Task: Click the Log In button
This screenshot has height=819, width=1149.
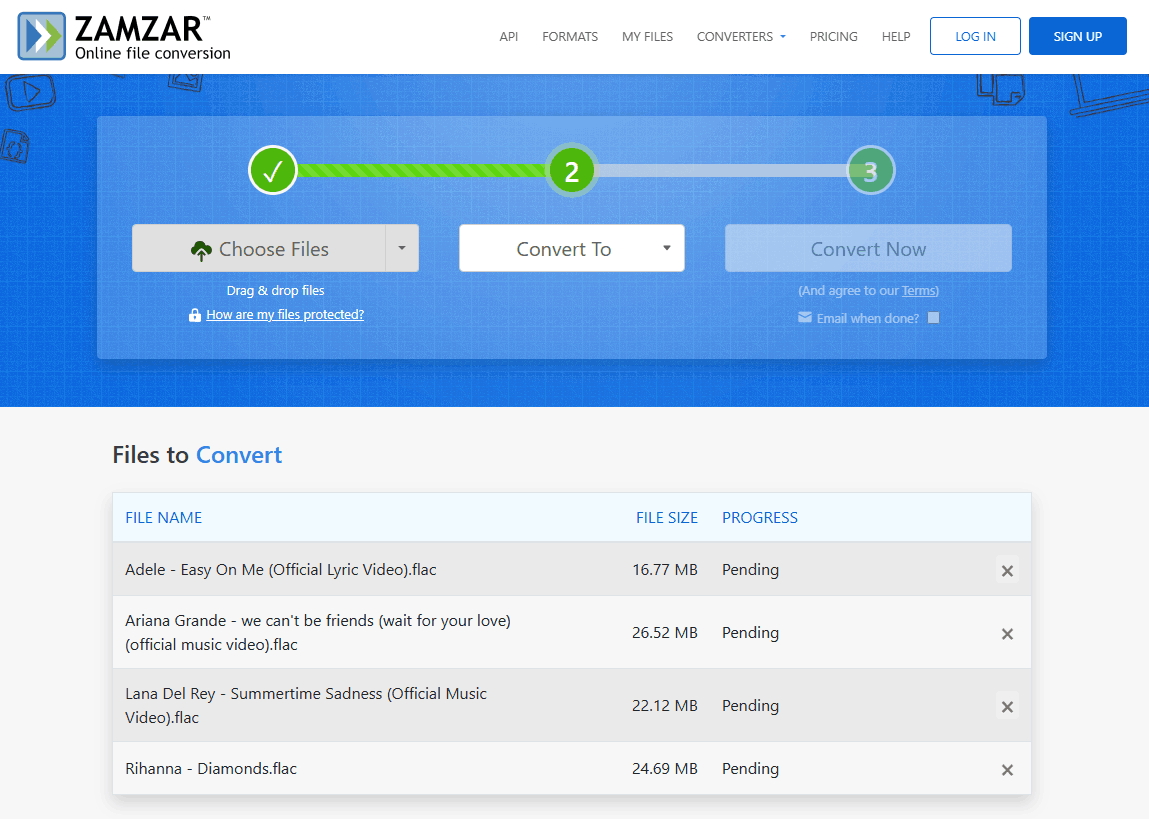Action: pyautogui.click(x=975, y=37)
